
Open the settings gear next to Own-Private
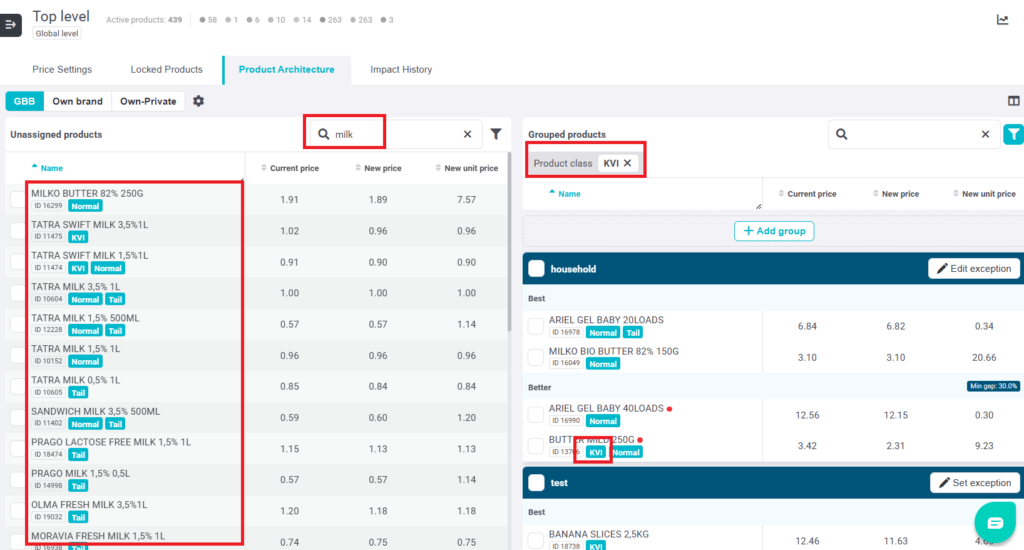(198, 101)
